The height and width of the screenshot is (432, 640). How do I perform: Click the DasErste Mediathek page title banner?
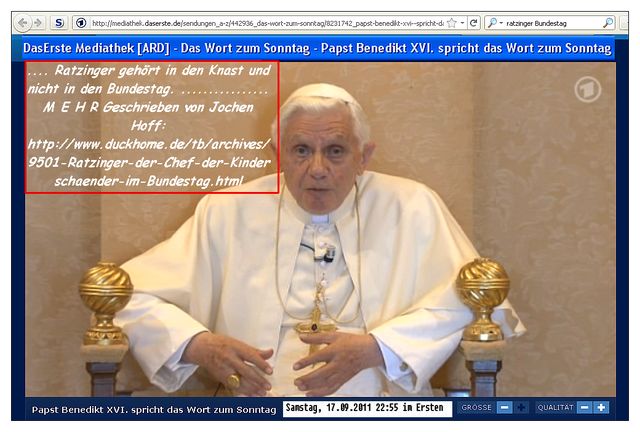click(317, 48)
